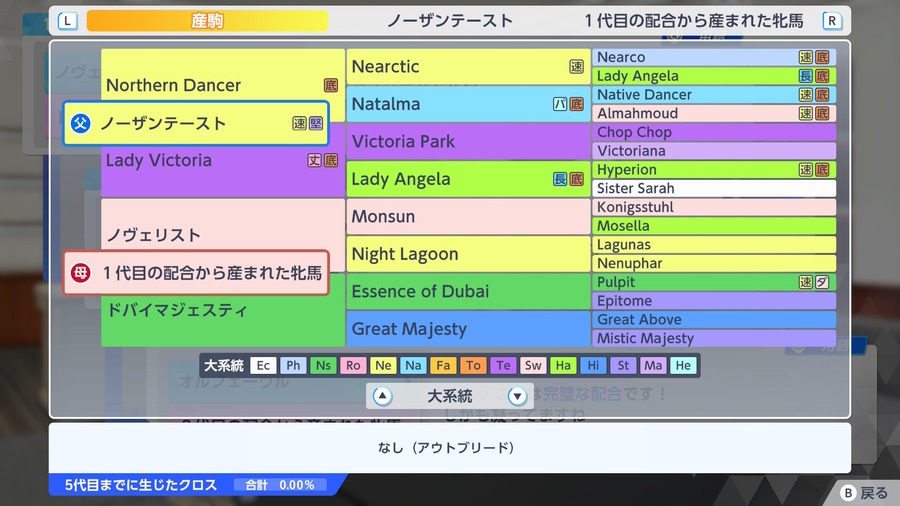The width and height of the screenshot is (900, 506).
Task: Select the ノーザンテースト sire box
Action: click(x=196, y=123)
